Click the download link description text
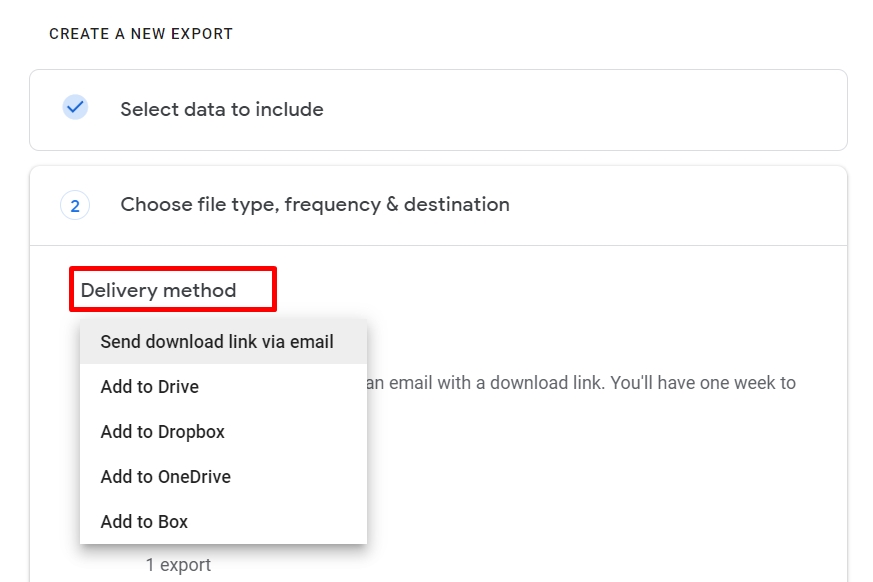This screenshot has height=582, width=873. tap(581, 383)
